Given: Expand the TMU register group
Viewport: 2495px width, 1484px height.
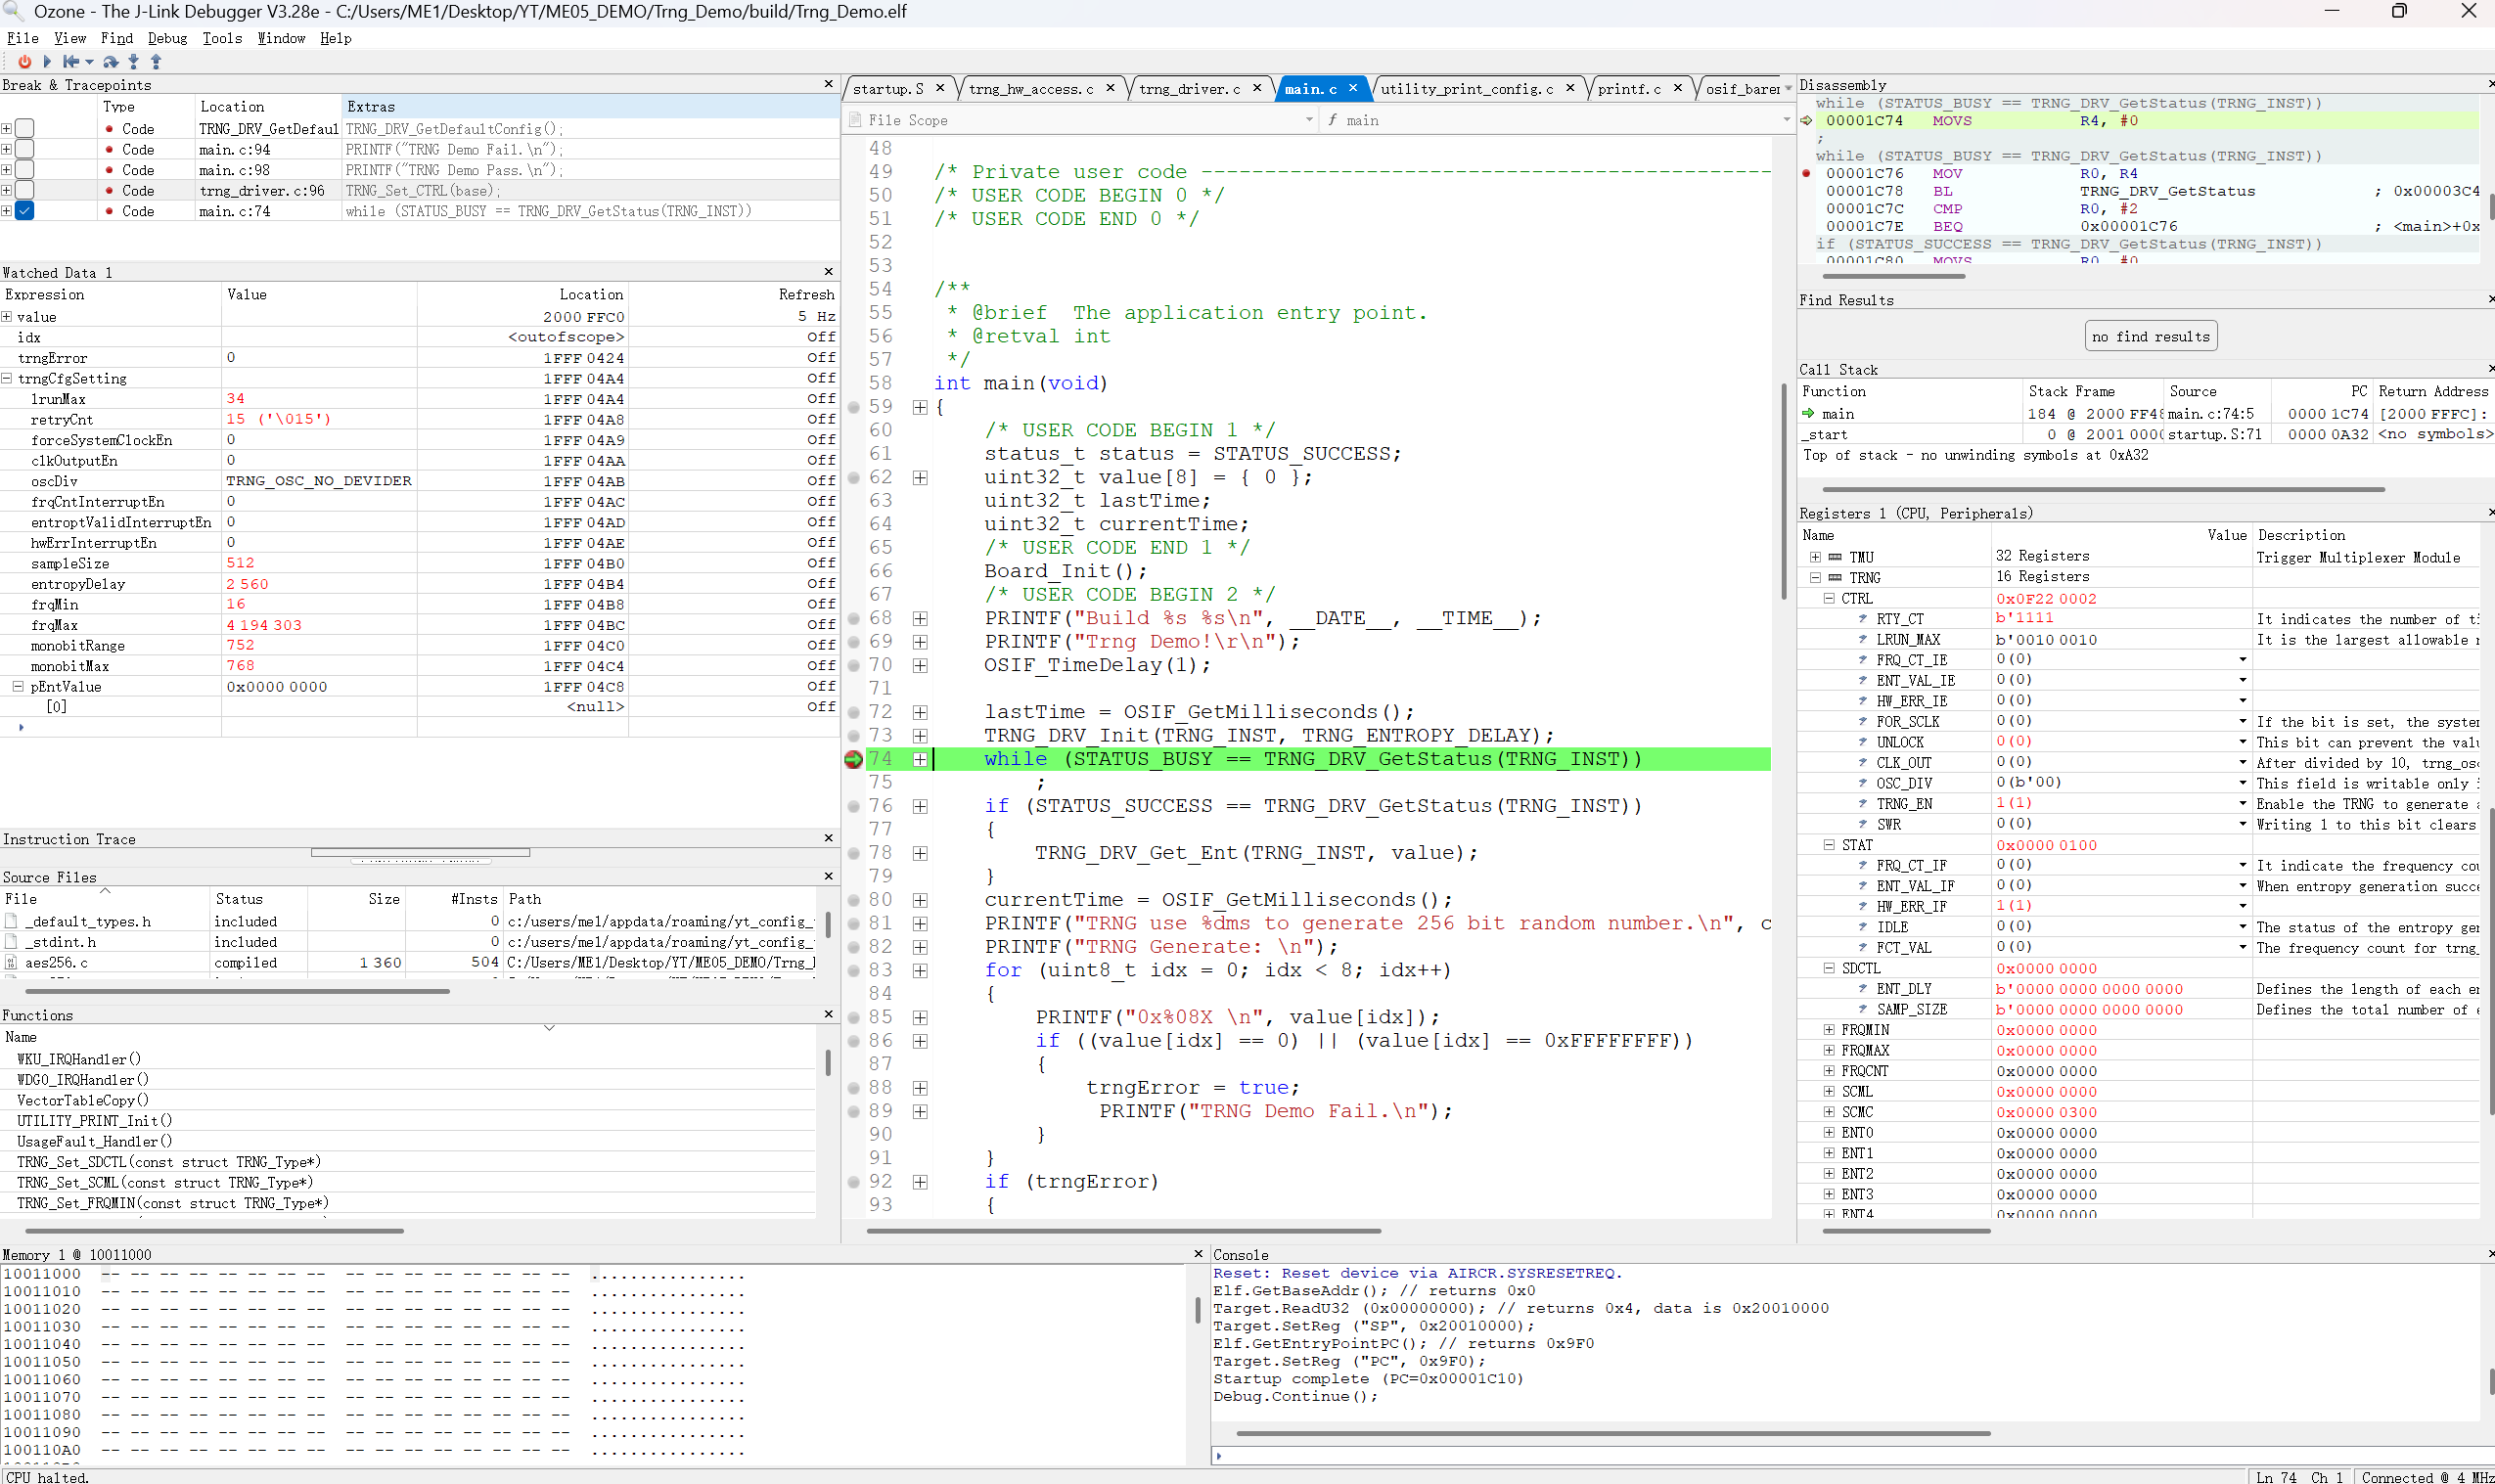Looking at the screenshot, I should [x=1815, y=558].
